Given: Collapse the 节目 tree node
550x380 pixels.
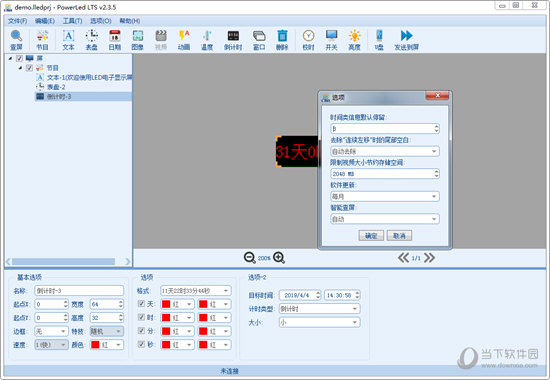Looking at the screenshot, I should click(20, 68).
